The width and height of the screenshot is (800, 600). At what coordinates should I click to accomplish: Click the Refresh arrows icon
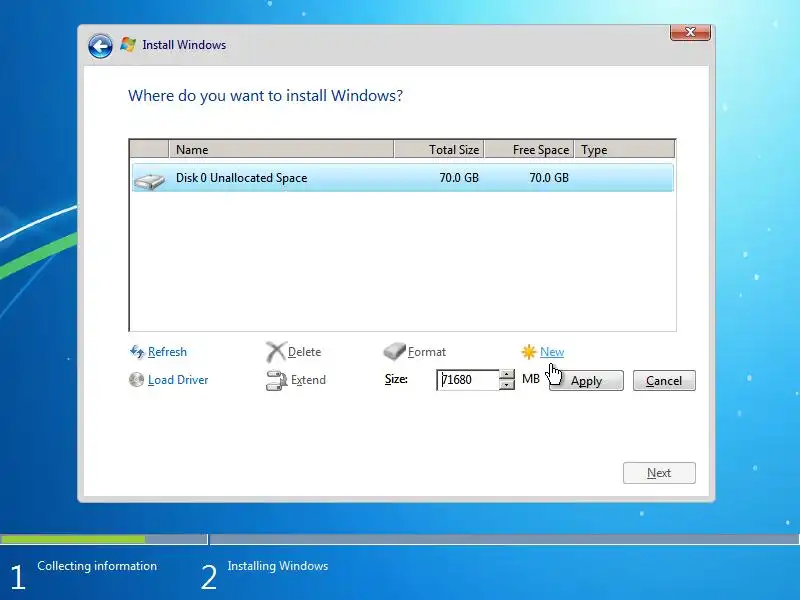point(137,351)
